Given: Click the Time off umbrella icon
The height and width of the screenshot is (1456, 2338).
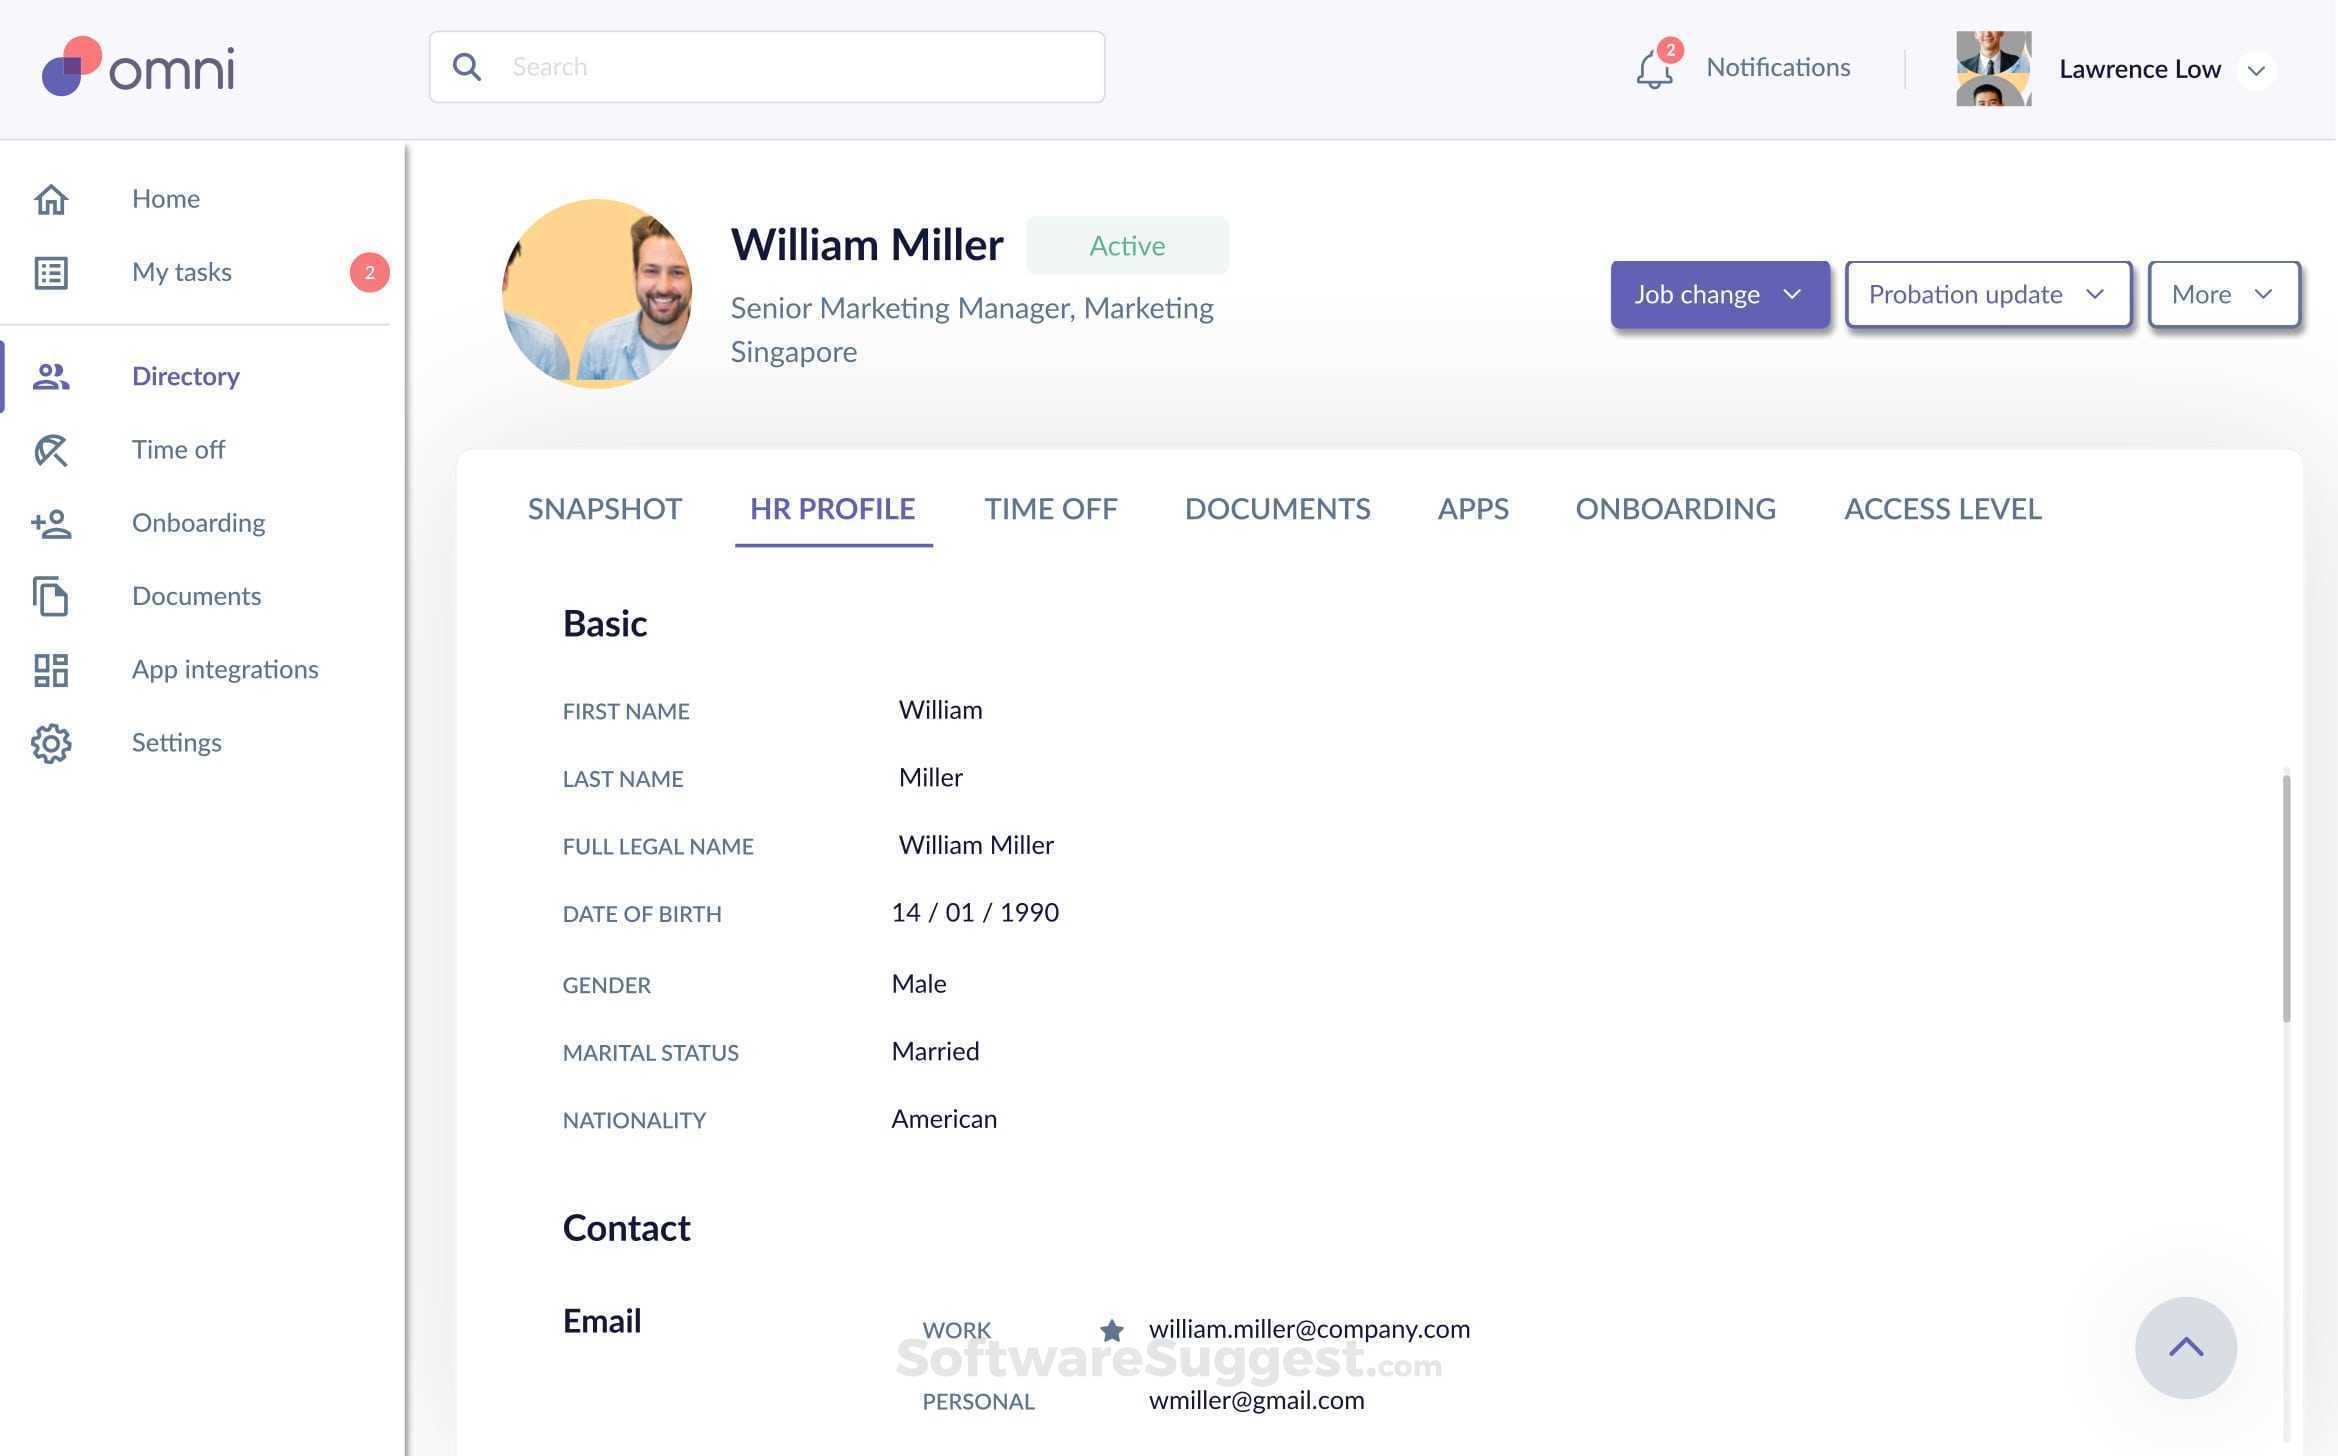Looking at the screenshot, I should (x=51, y=450).
